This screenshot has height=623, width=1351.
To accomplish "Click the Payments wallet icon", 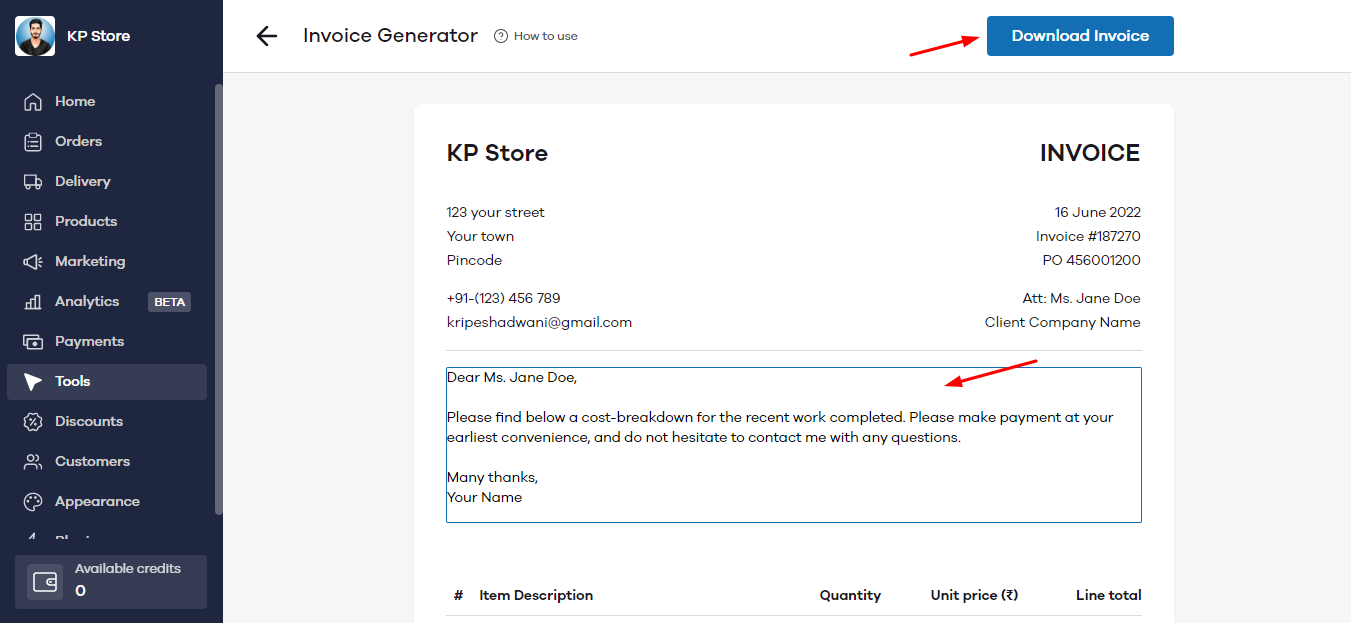I will [x=33, y=342].
